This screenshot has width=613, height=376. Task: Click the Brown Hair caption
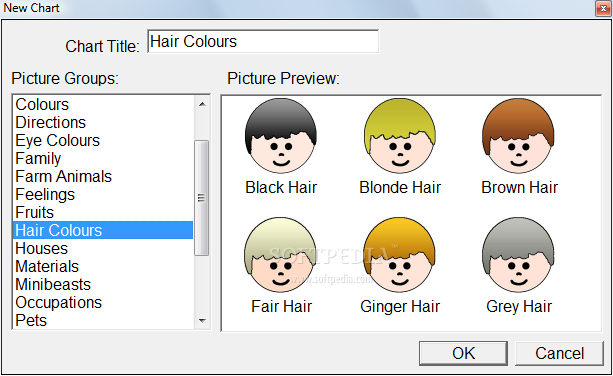tap(519, 187)
